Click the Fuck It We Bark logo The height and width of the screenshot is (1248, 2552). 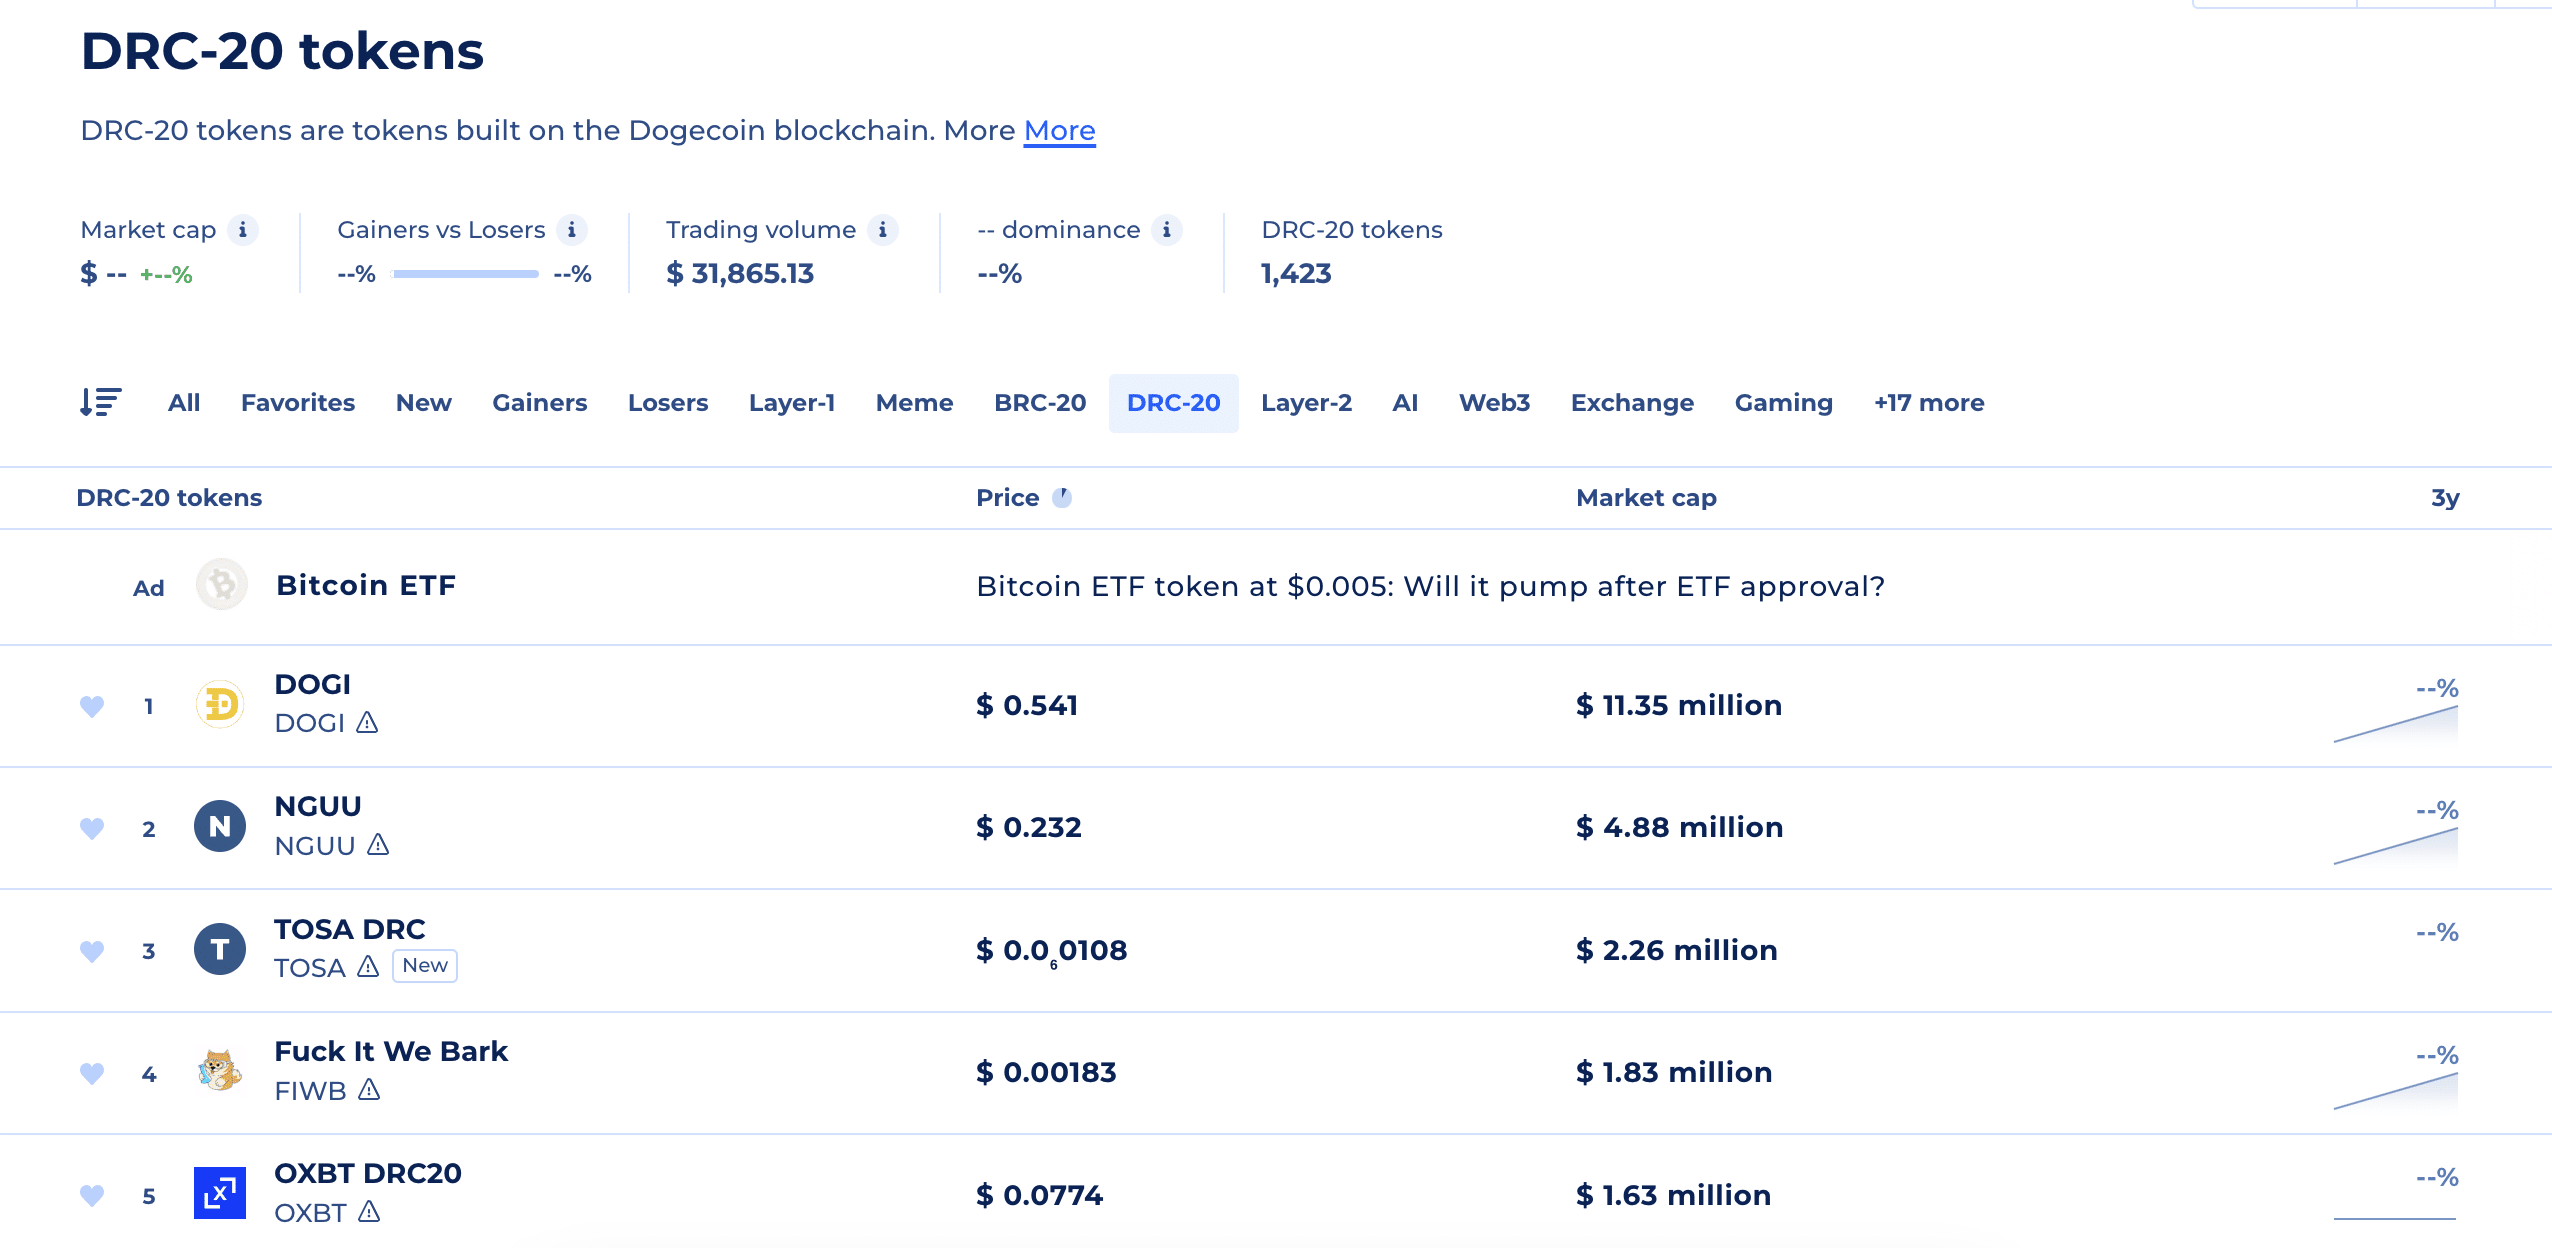pyautogui.click(x=220, y=1071)
